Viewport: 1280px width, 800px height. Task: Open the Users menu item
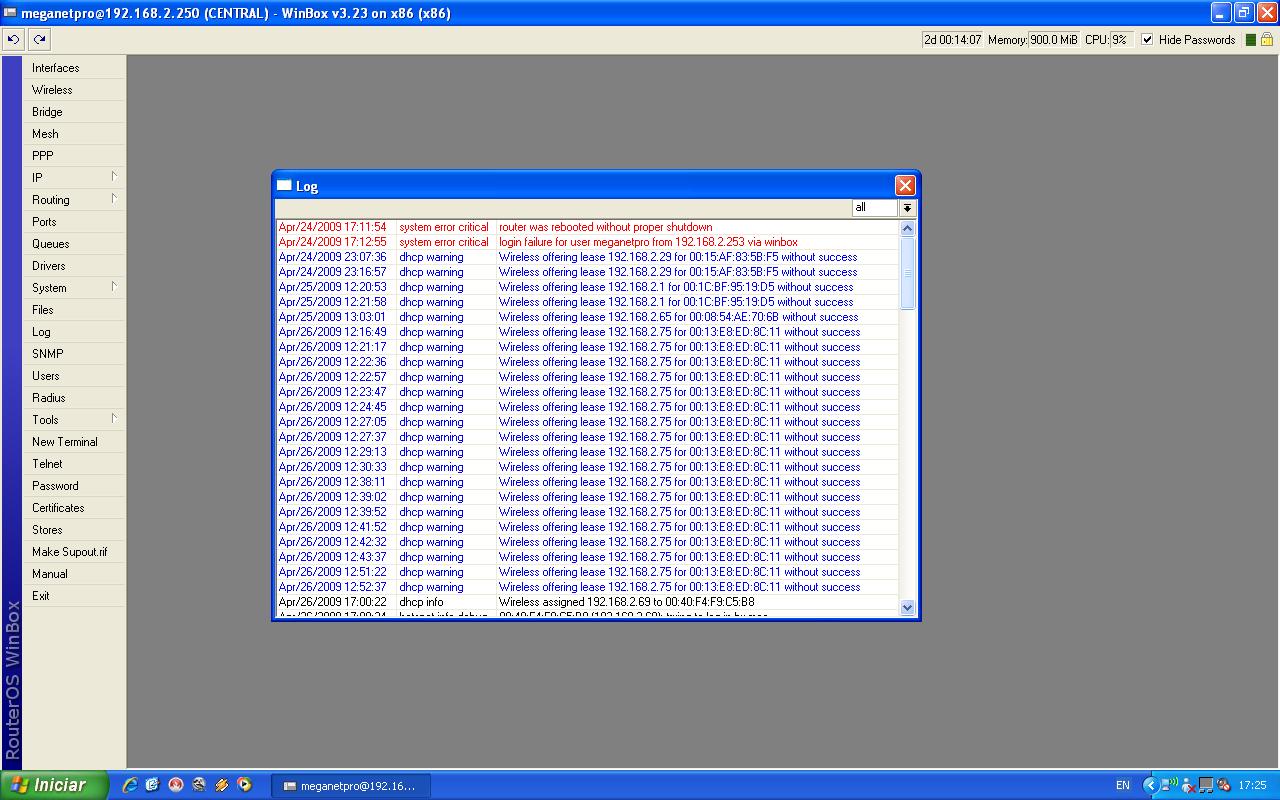click(74, 376)
